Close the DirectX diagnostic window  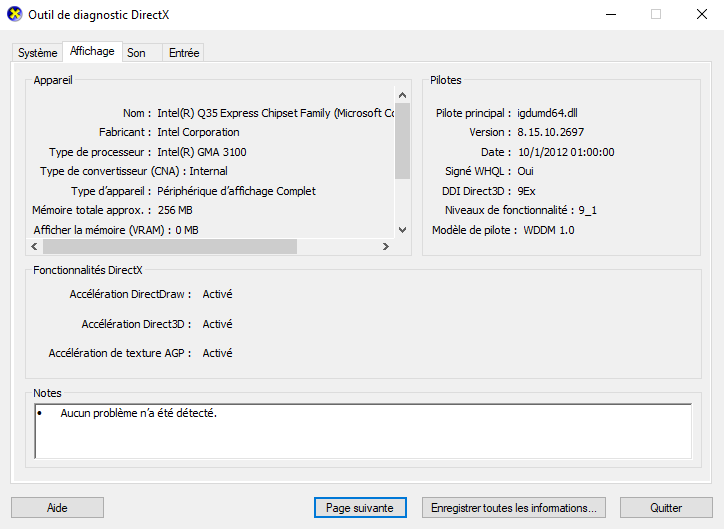coord(701,14)
